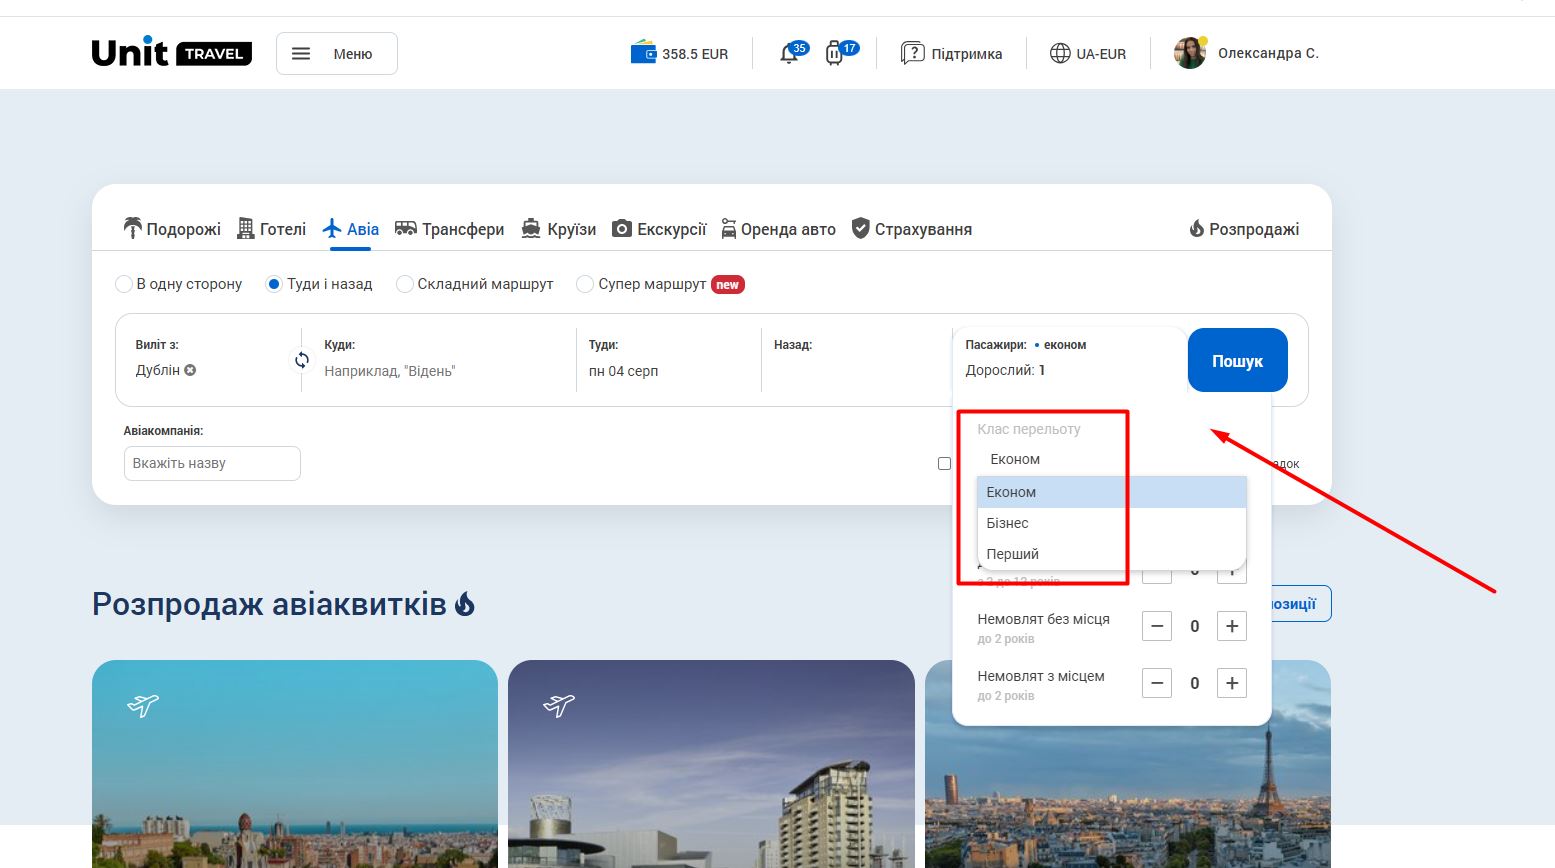Click flame icon beside Розпродаж авіаквитків
The width and height of the screenshot is (1555, 868).
tap(465, 604)
